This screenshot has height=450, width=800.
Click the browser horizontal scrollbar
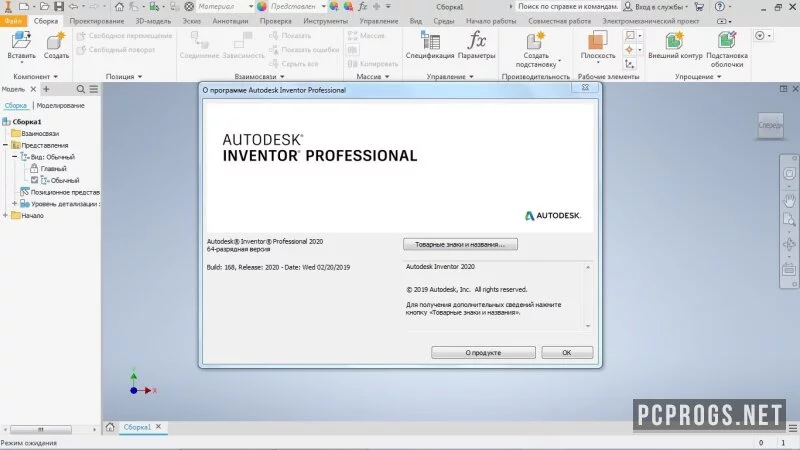(x=40, y=429)
